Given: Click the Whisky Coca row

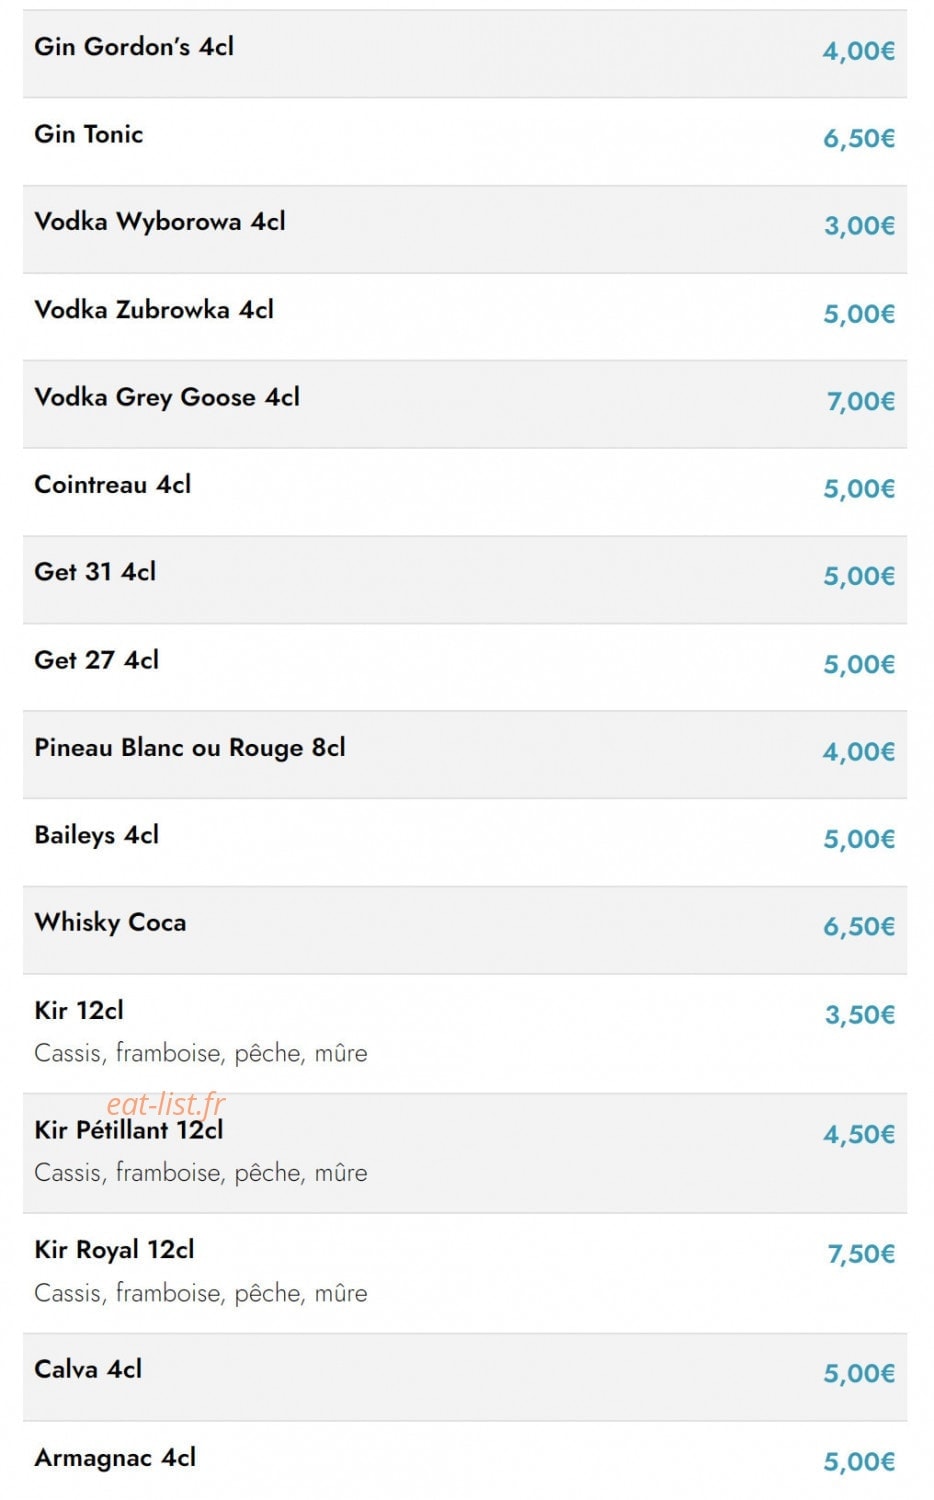Looking at the screenshot, I should (465, 930).
